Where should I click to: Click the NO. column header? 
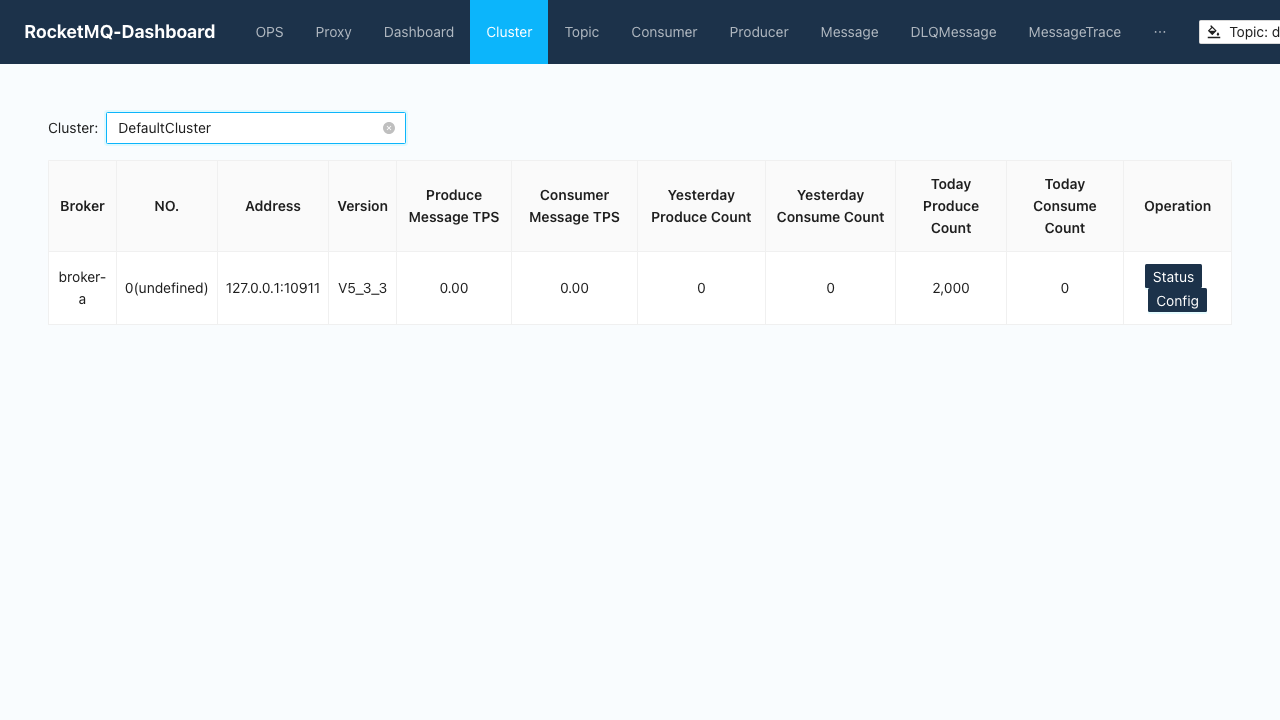(167, 206)
